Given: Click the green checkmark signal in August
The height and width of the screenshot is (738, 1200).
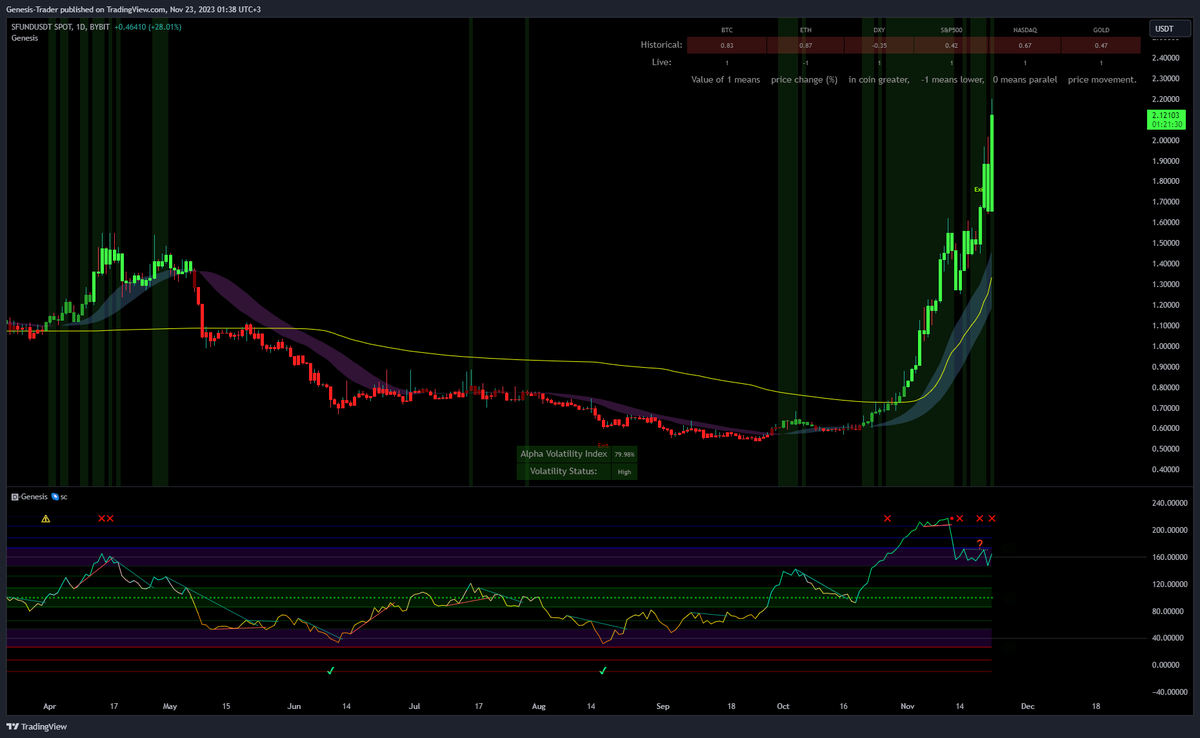Looking at the screenshot, I should [603, 671].
